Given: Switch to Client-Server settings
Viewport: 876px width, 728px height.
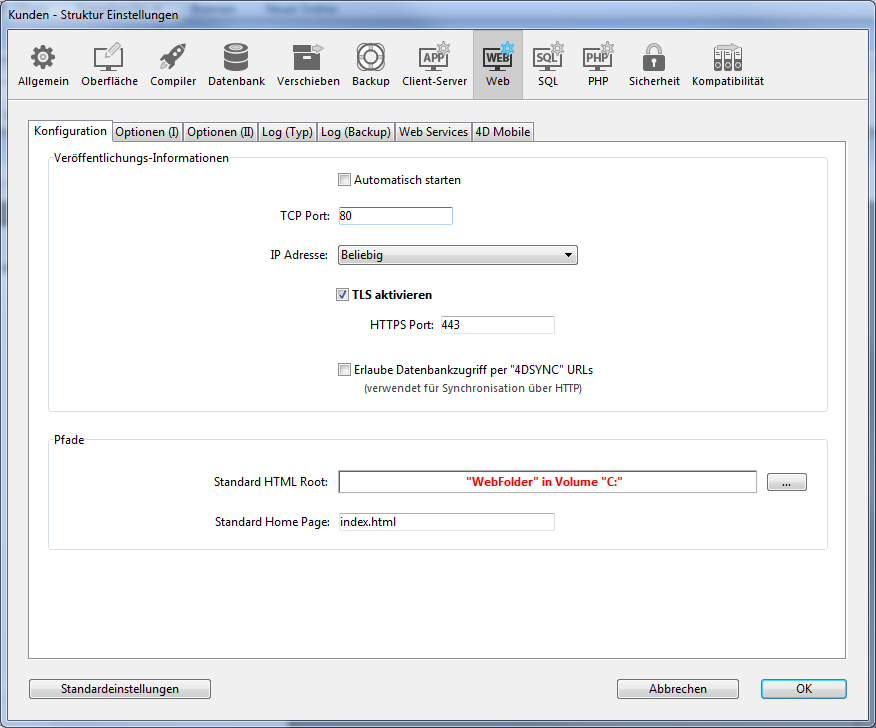Looking at the screenshot, I should [434, 65].
